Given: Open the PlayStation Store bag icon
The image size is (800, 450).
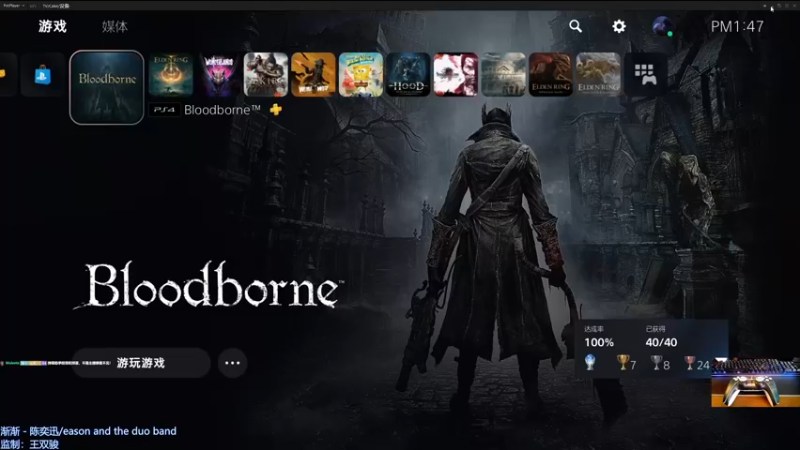Looking at the screenshot, I should tap(43, 75).
